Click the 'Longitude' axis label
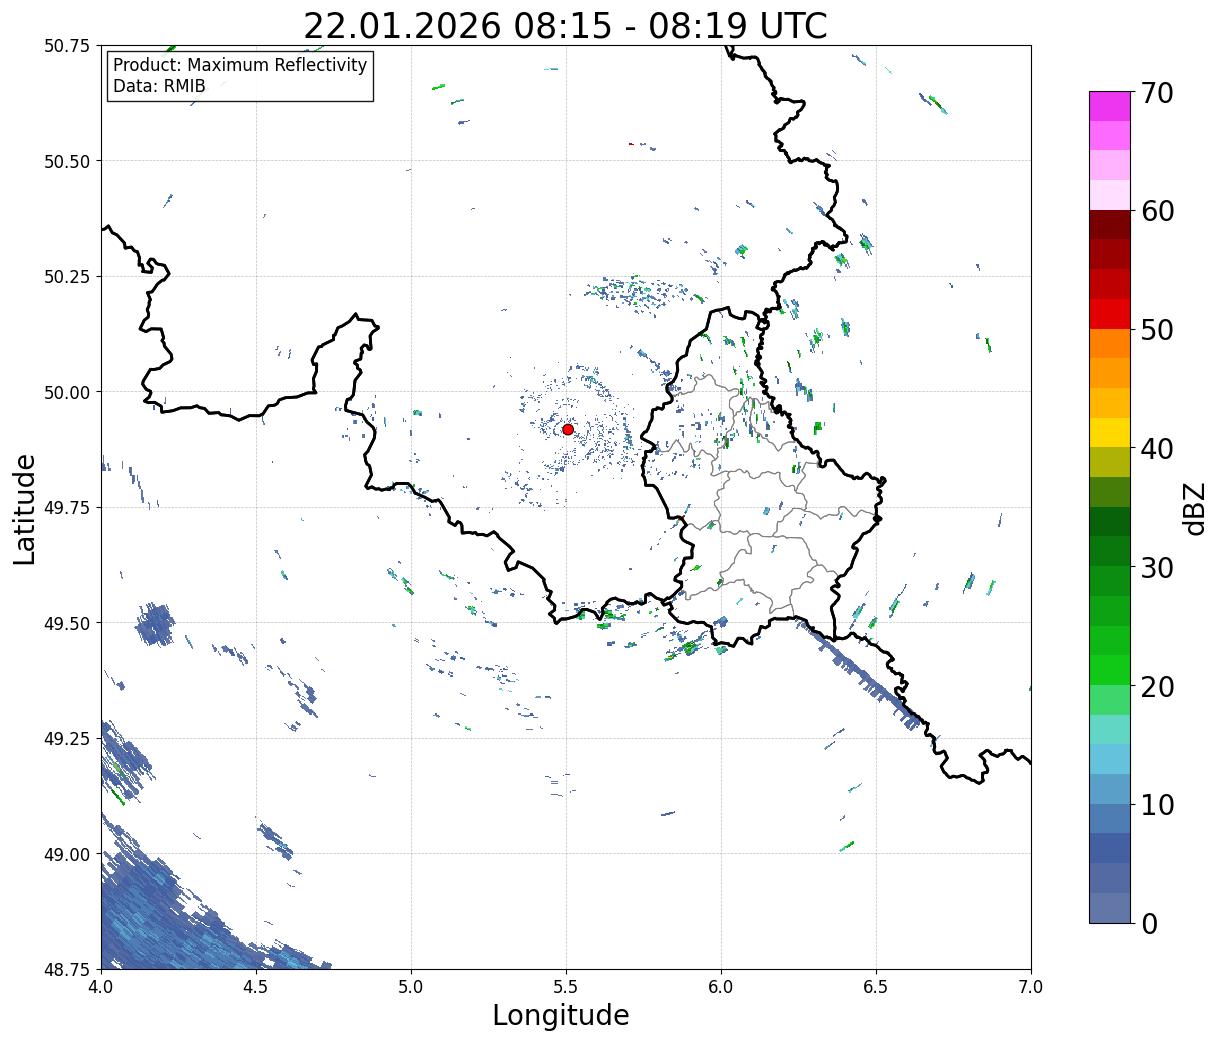The height and width of the screenshot is (1040, 1219). pos(561,1015)
